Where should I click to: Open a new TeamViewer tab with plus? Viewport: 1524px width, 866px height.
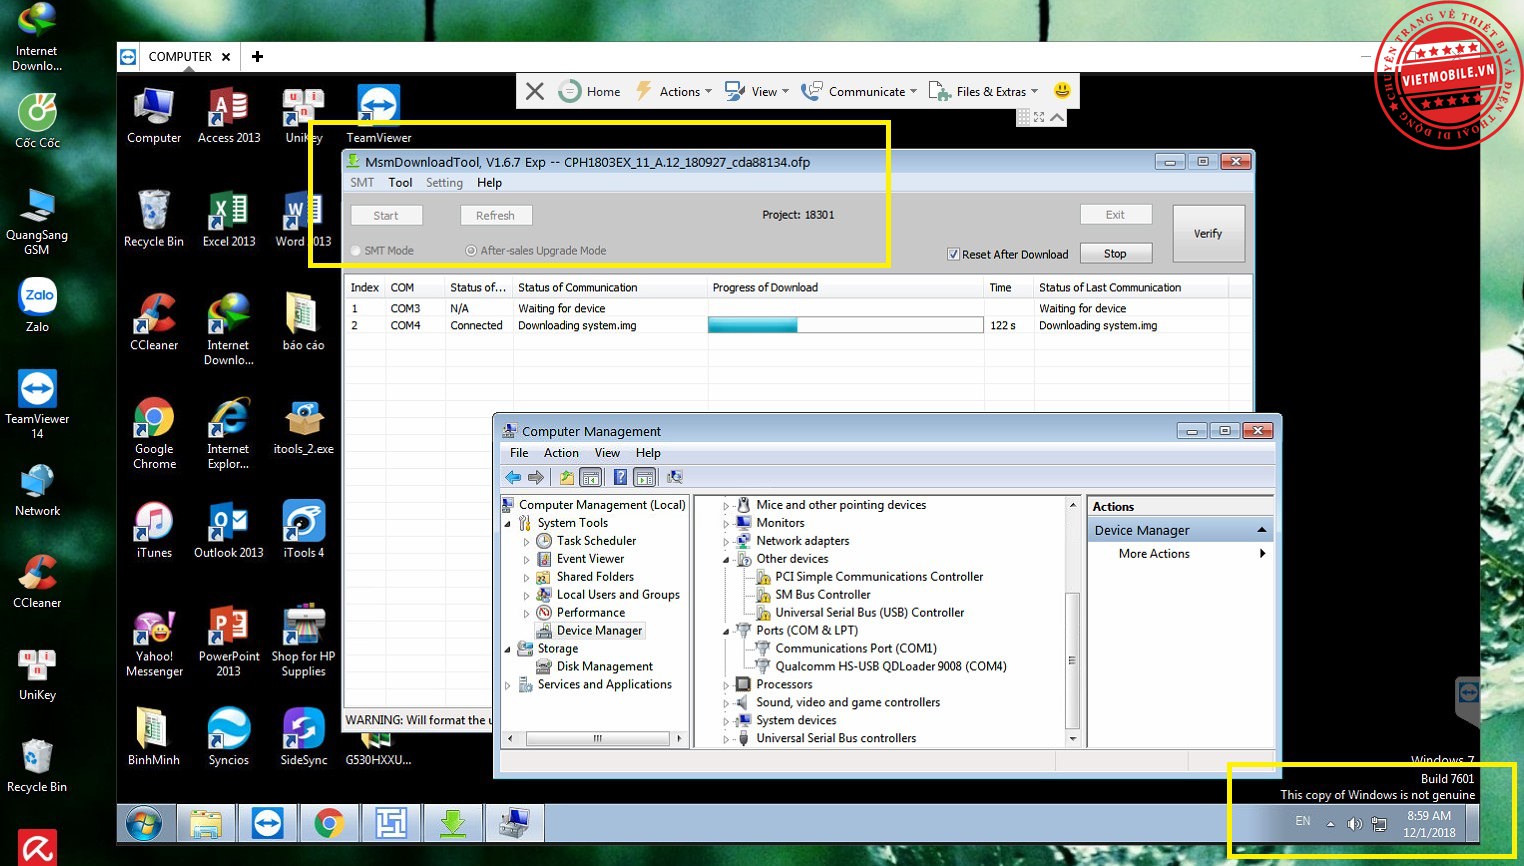(x=257, y=57)
